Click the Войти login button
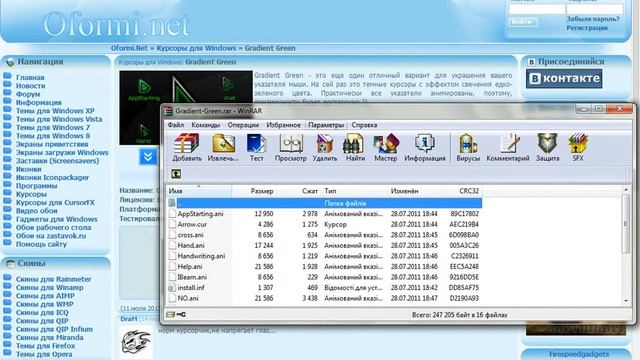 [x=523, y=21]
